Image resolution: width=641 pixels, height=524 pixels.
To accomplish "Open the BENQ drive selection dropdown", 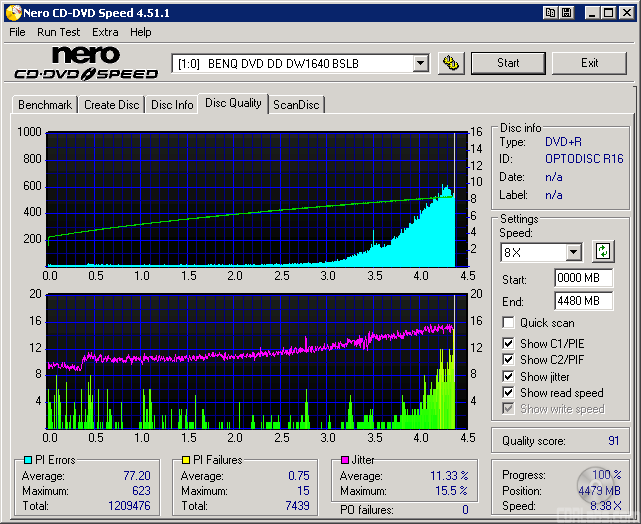I will coord(420,64).
